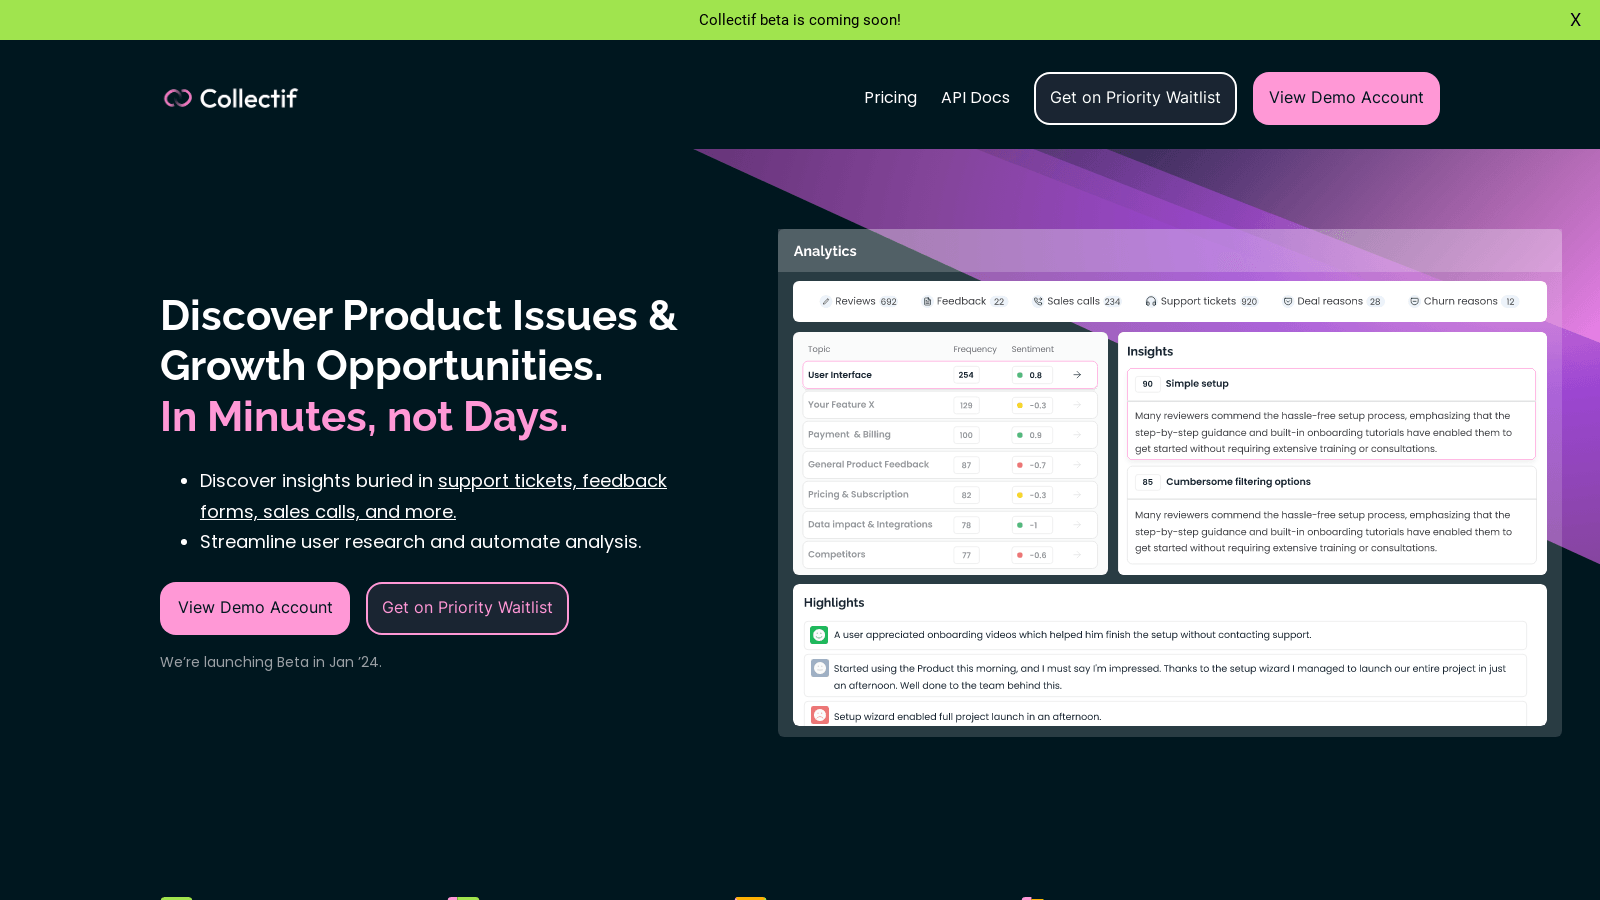Click the 'Simple setup' insight heading
This screenshot has height=900, width=1600.
coord(1197,384)
